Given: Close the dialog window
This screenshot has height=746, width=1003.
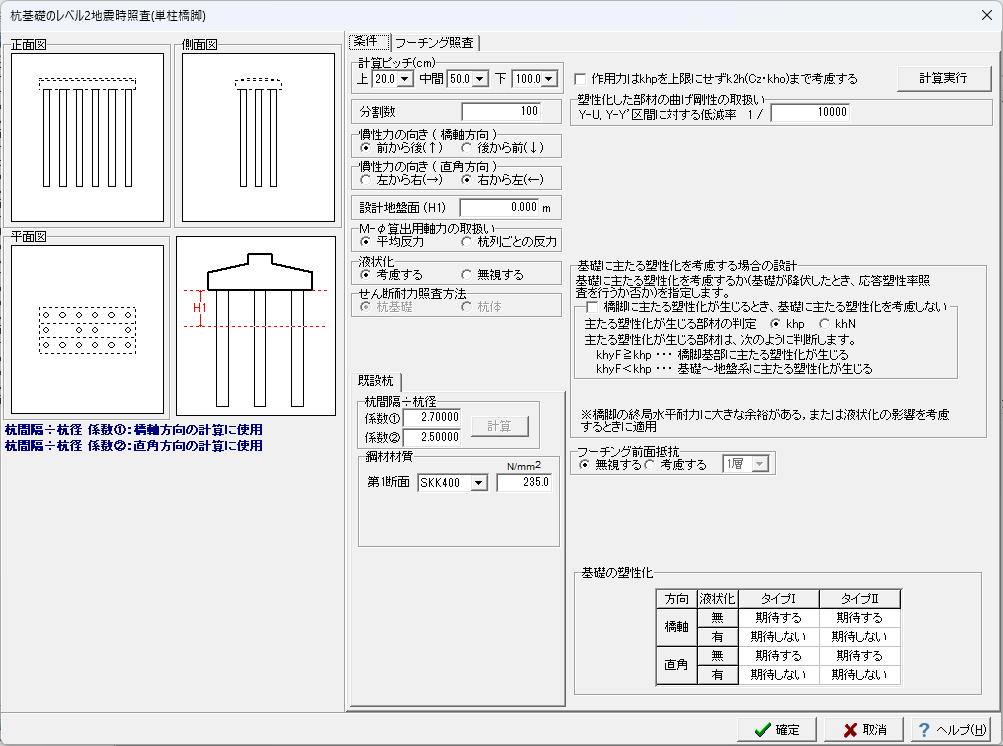Looking at the screenshot, I should [x=986, y=15].
